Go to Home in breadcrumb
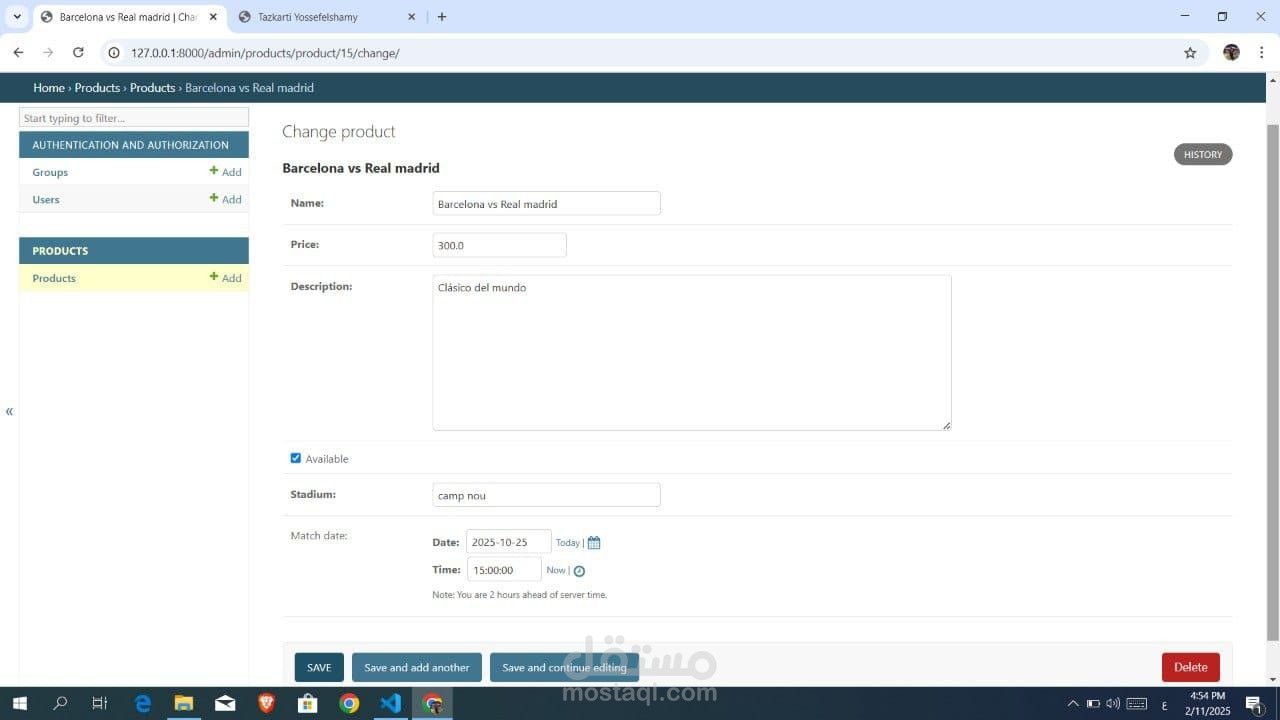The image size is (1280, 720). [x=49, y=88]
